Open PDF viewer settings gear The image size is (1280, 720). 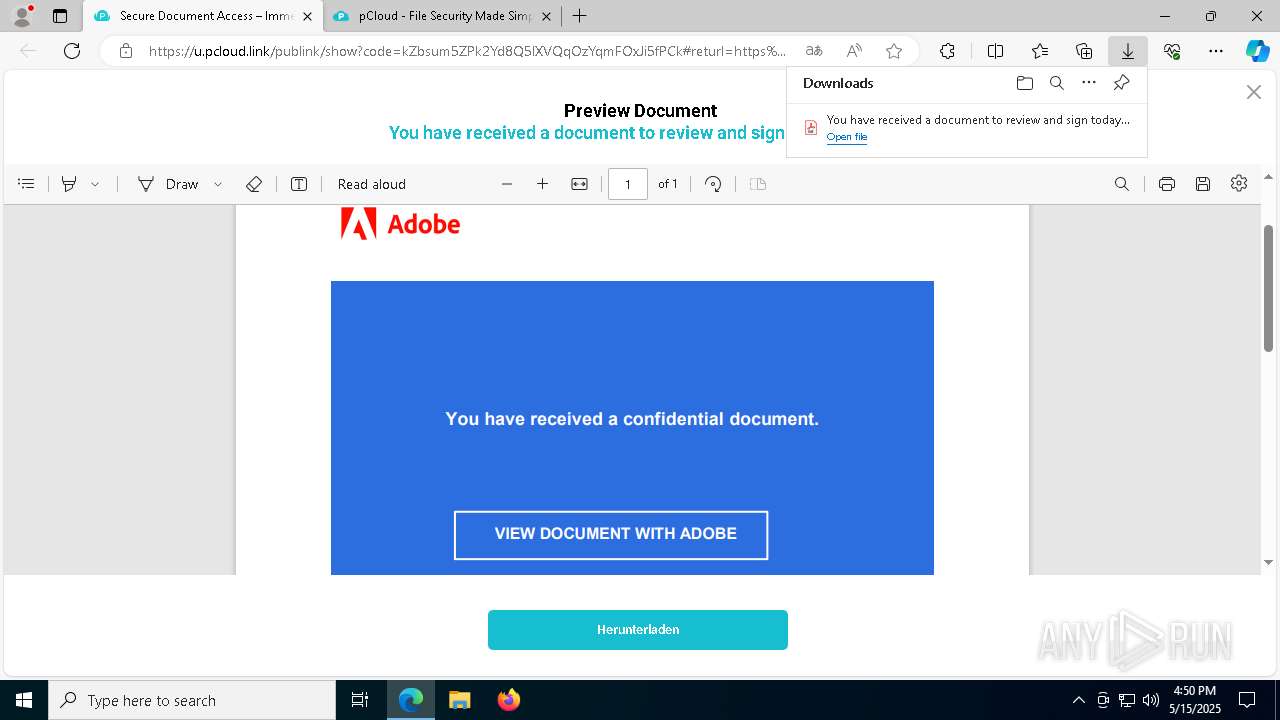click(1239, 183)
